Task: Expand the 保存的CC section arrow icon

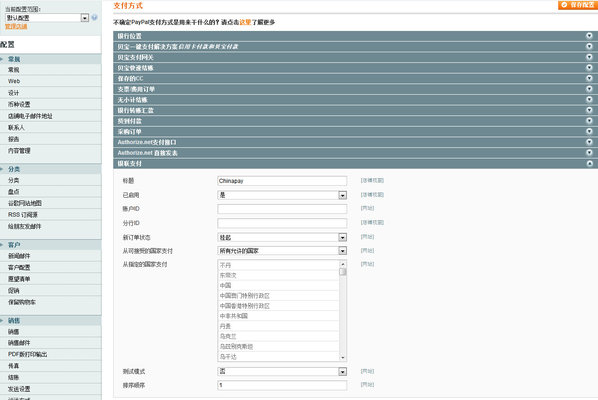Action: click(x=589, y=78)
